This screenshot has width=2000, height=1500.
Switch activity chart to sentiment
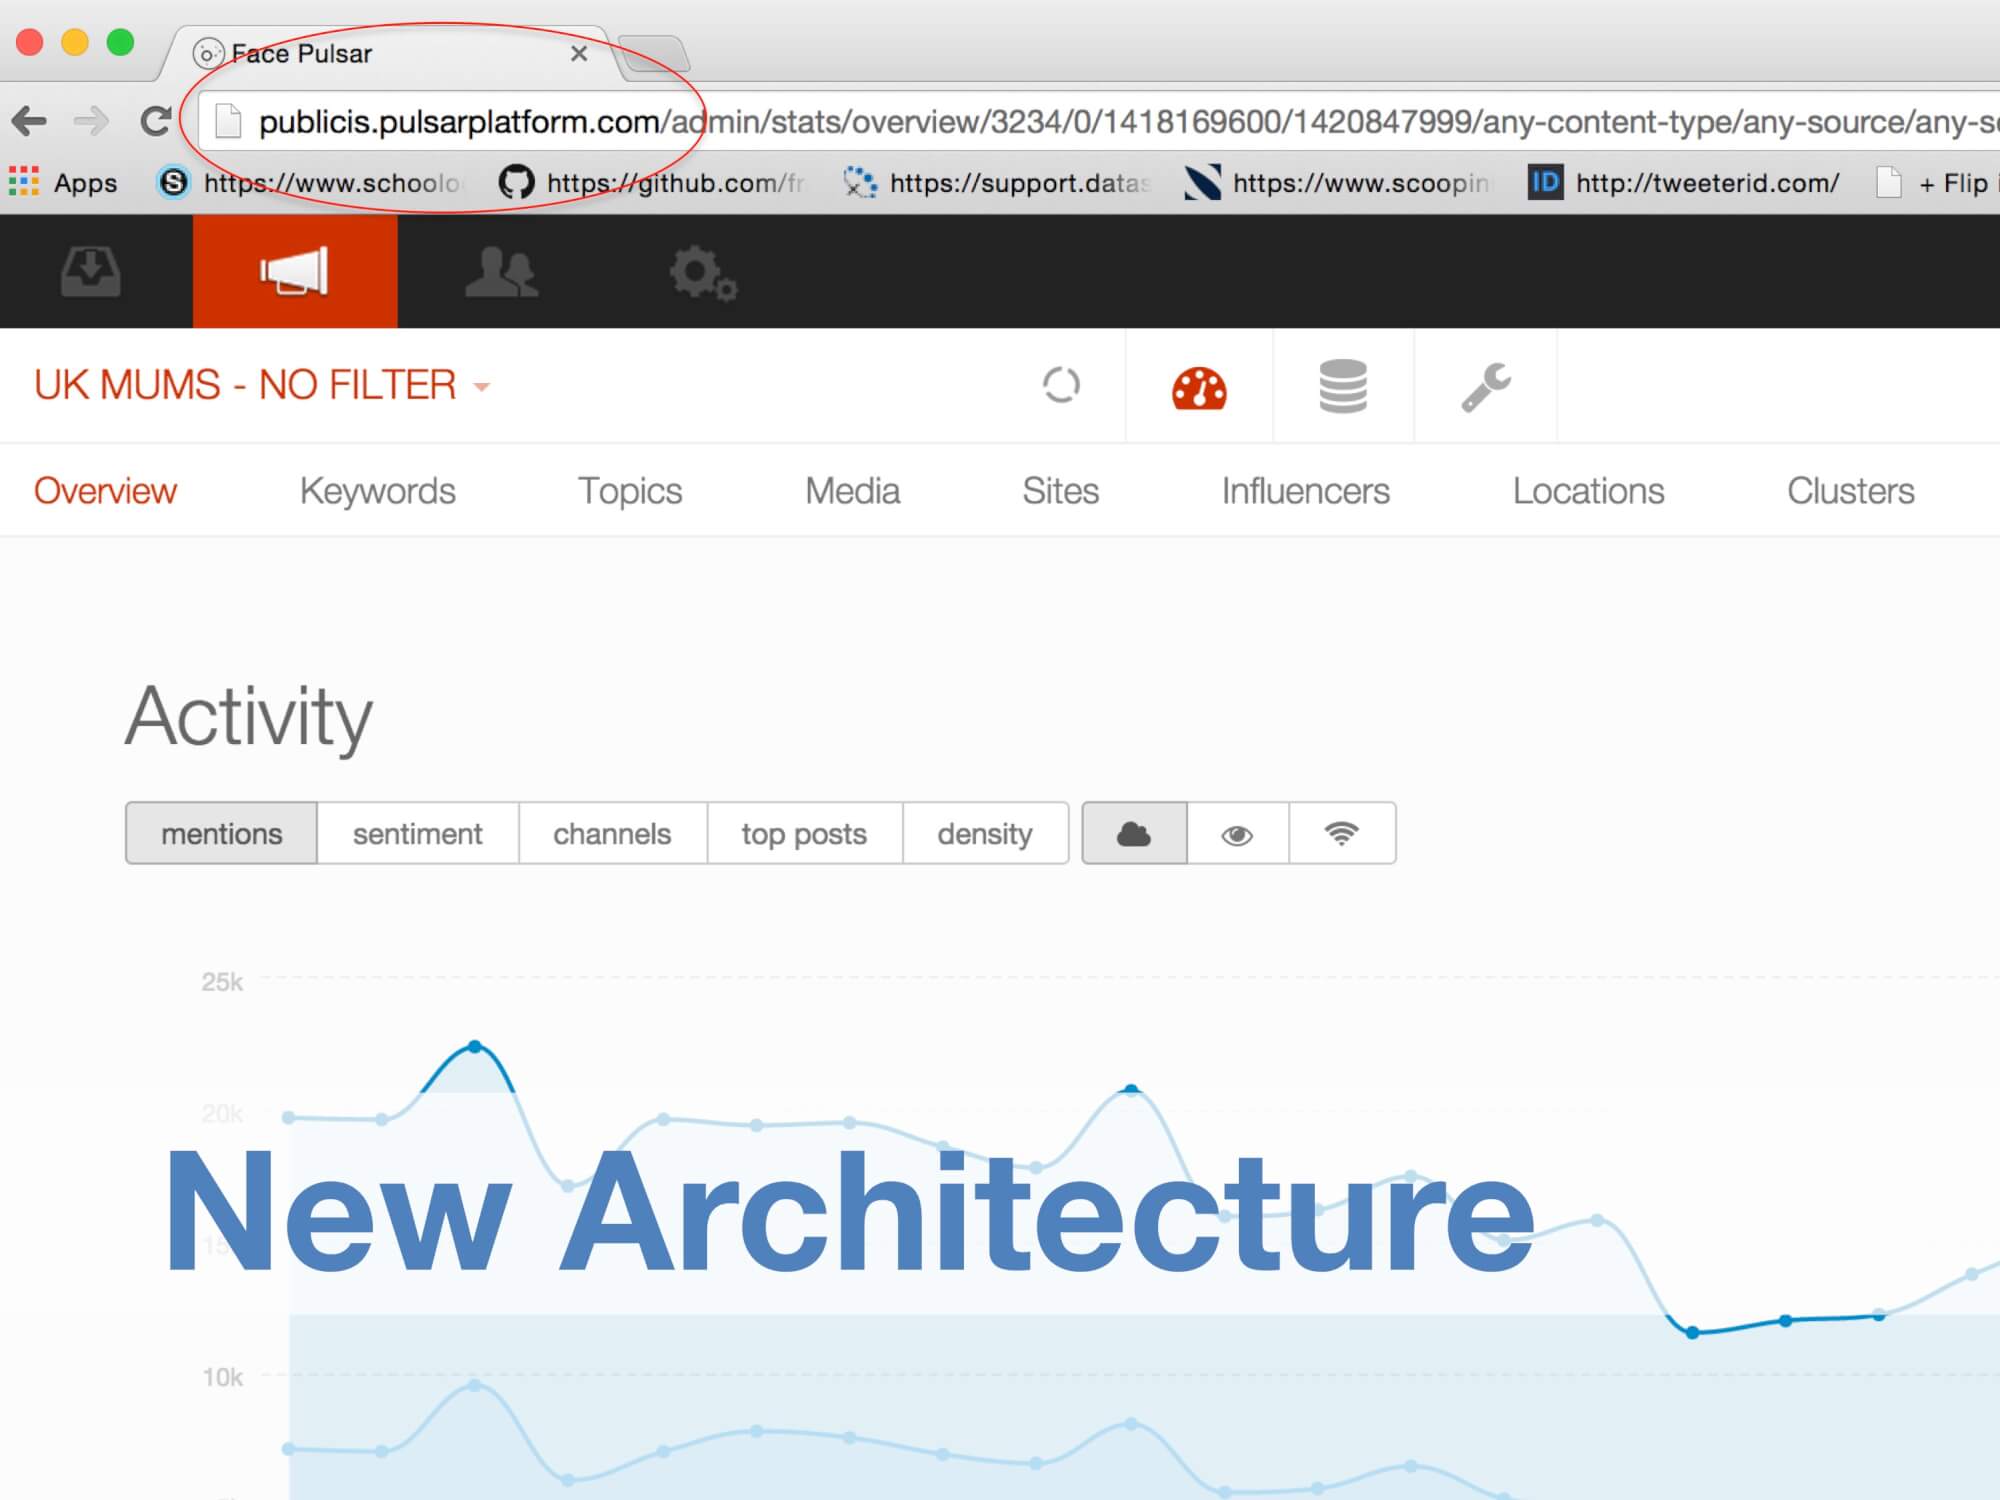[x=417, y=834]
